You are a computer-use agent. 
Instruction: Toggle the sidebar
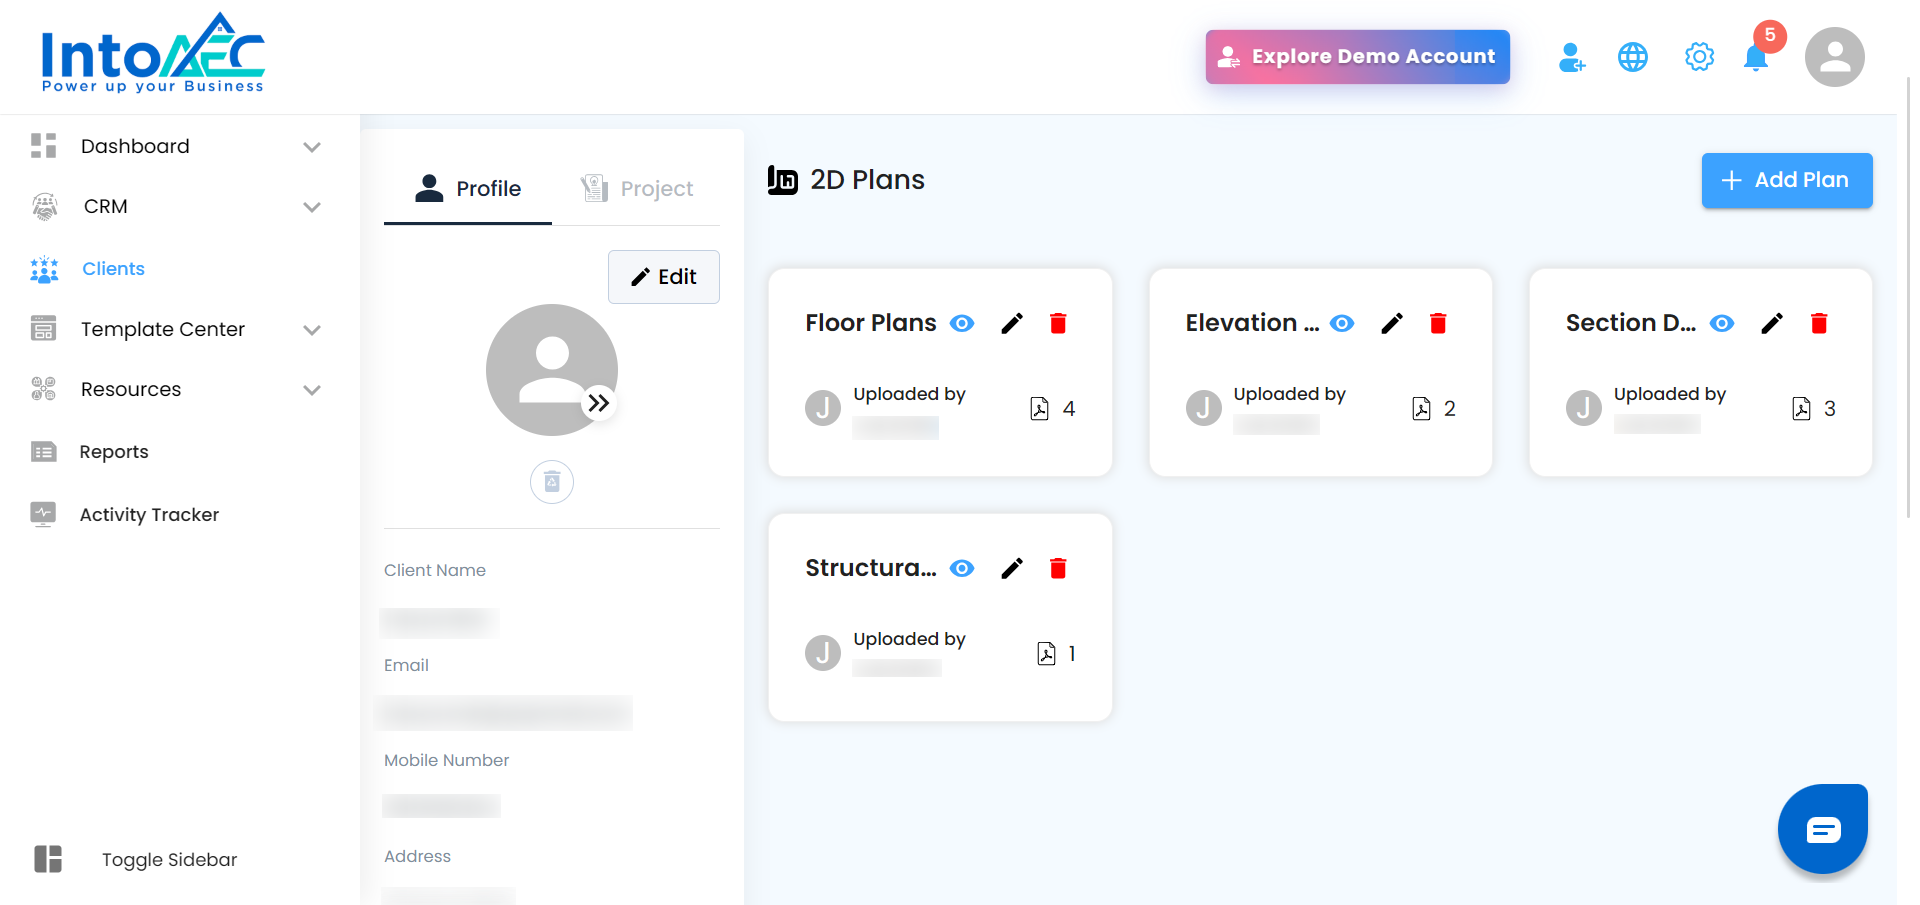click(x=48, y=859)
